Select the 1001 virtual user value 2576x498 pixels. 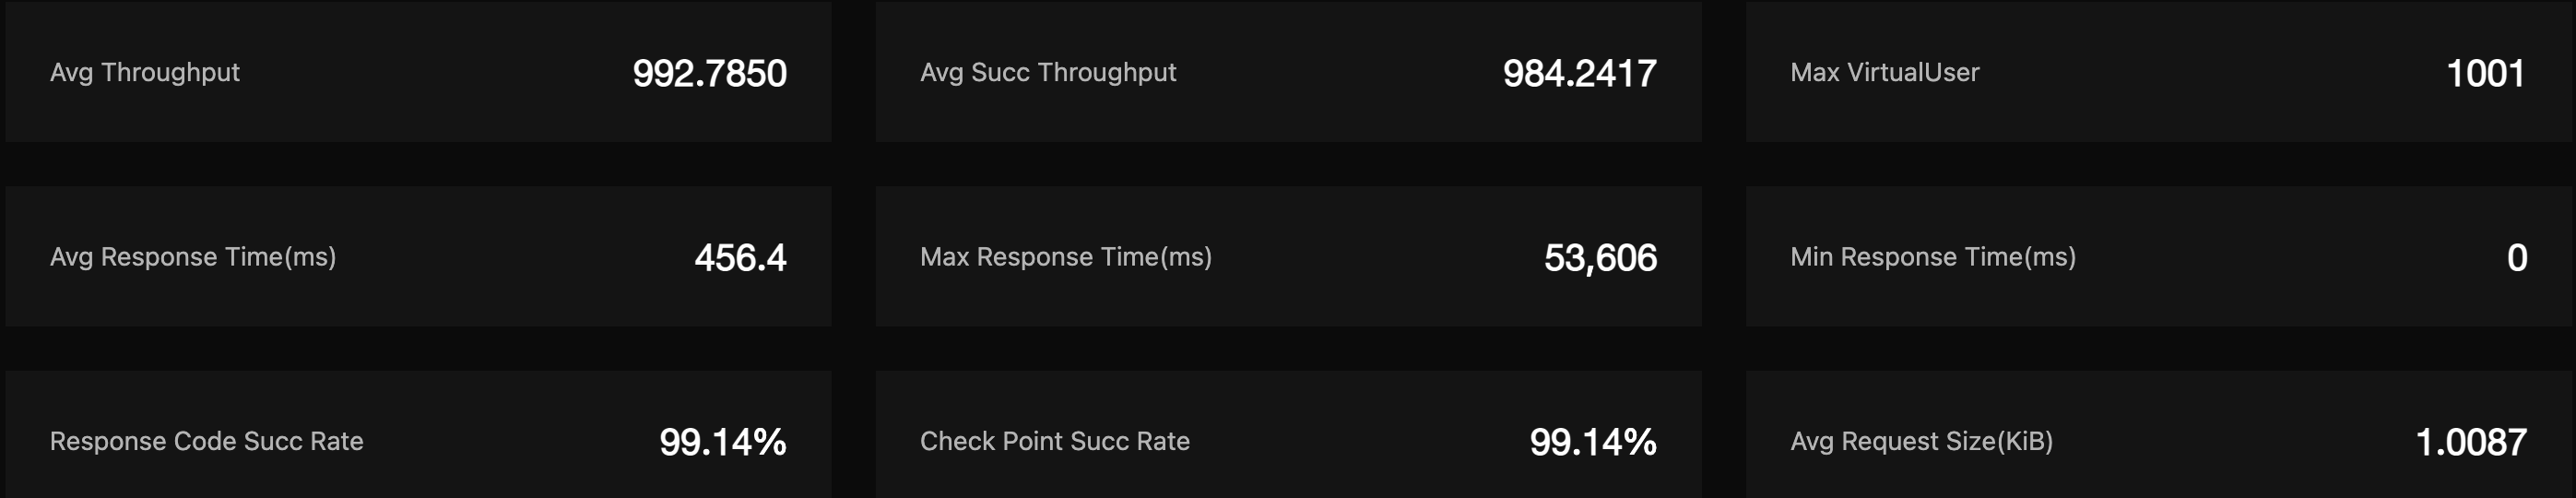2485,73
